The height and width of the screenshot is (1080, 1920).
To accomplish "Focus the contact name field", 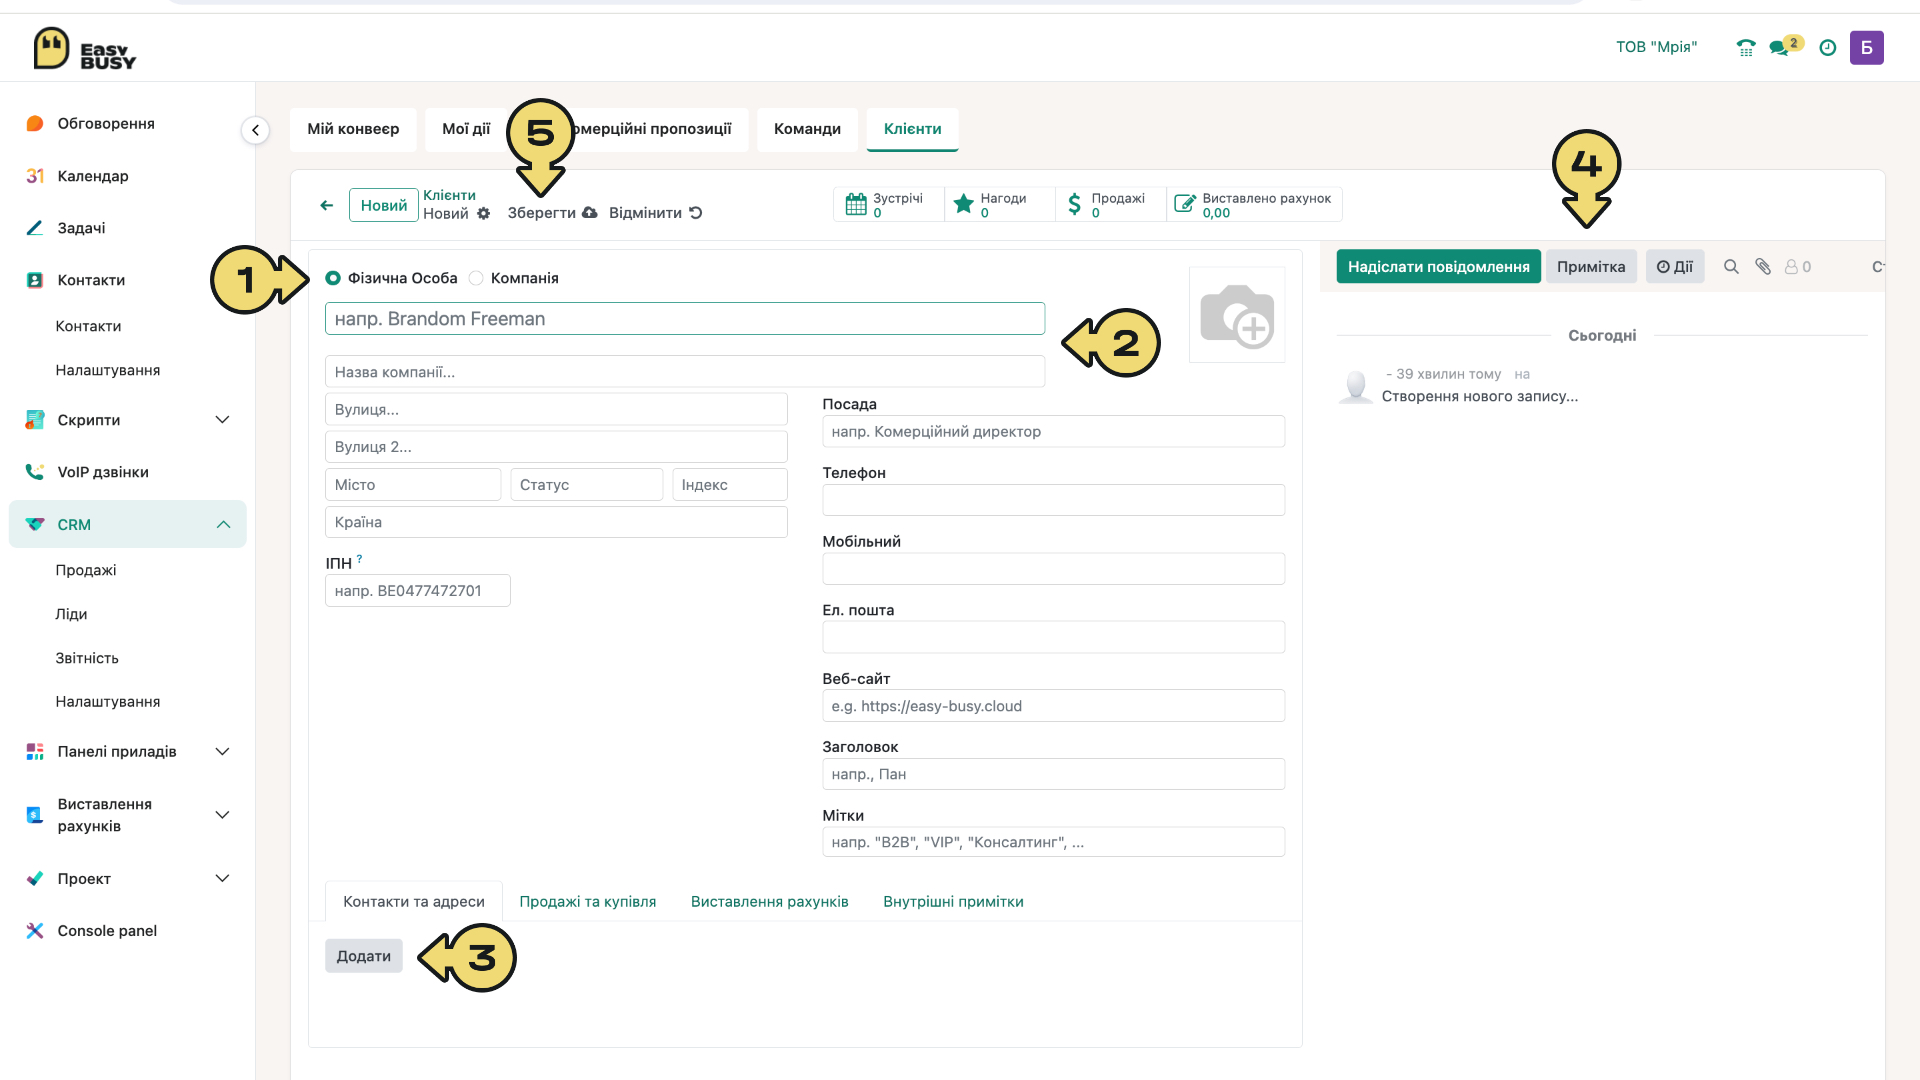I will (x=685, y=319).
